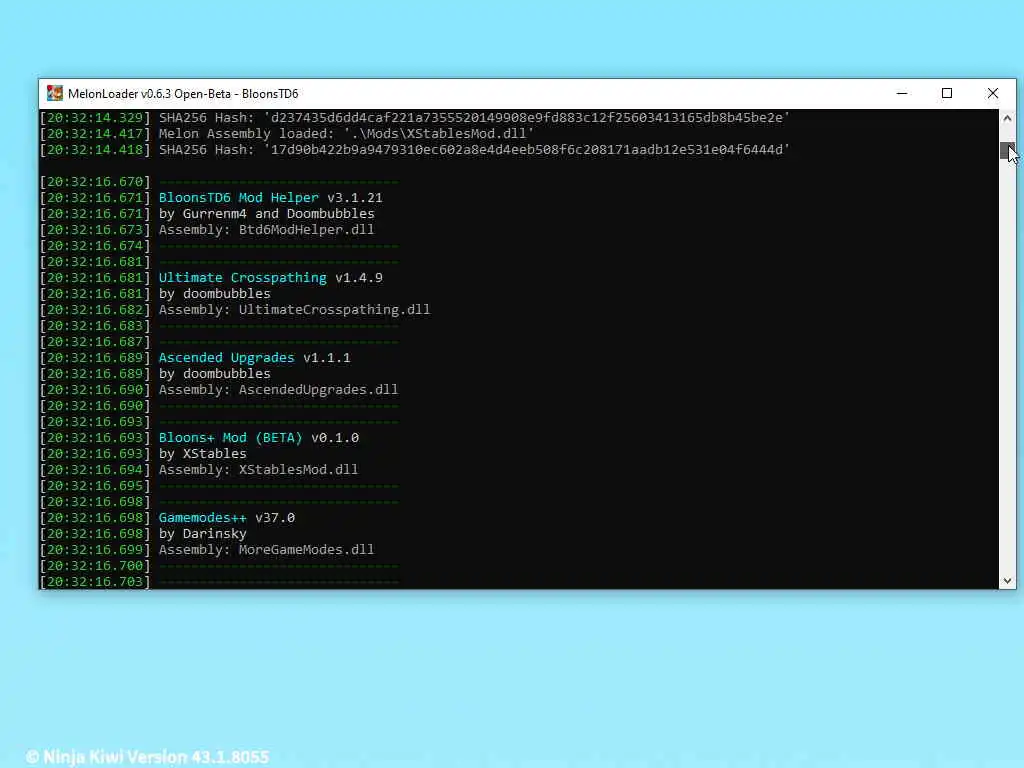
Task: Click the version 'v37.0' text
Action: [x=275, y=518]
